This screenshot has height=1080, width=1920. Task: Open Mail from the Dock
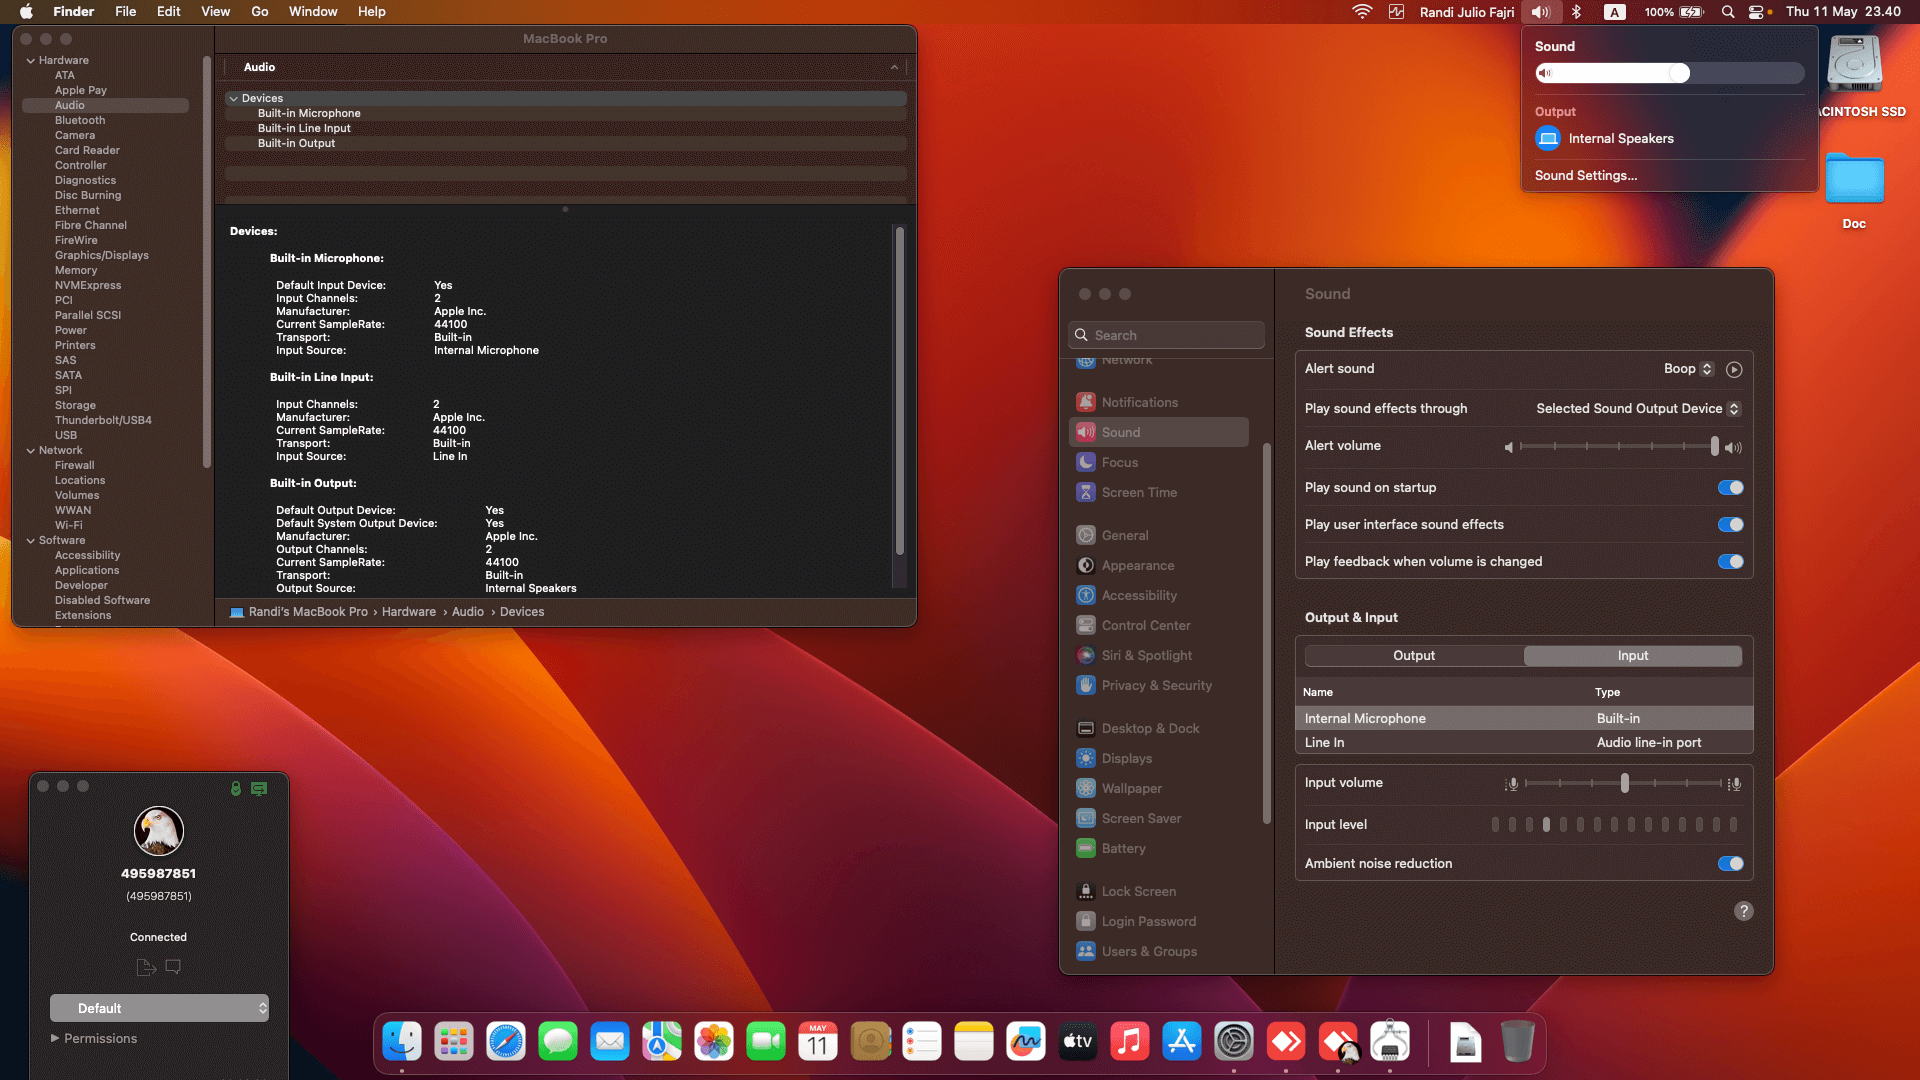click(610, 1042)
